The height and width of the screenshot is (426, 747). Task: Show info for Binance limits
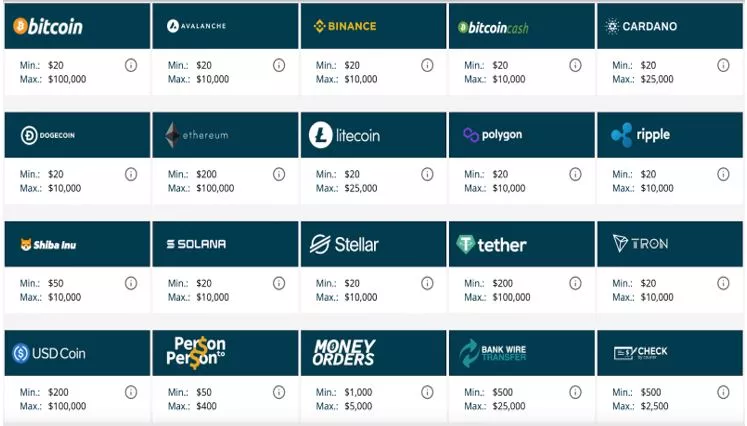(x=427, y=65)
